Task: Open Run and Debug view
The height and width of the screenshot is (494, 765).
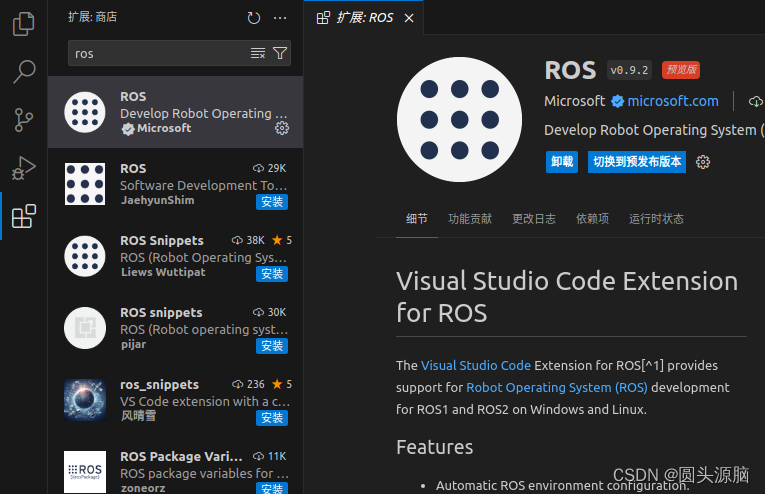Action: click(x=23, y=168)
